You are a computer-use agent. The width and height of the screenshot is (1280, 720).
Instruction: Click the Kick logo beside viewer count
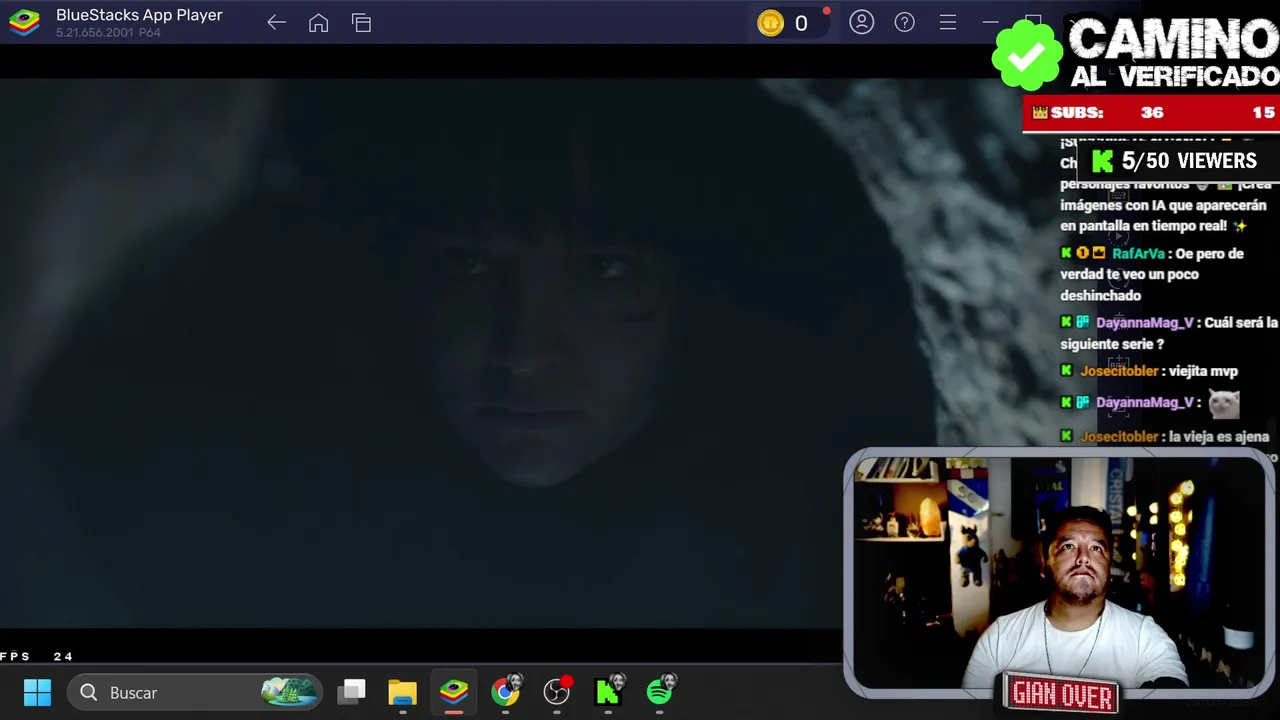click(x=1102, y=161)
